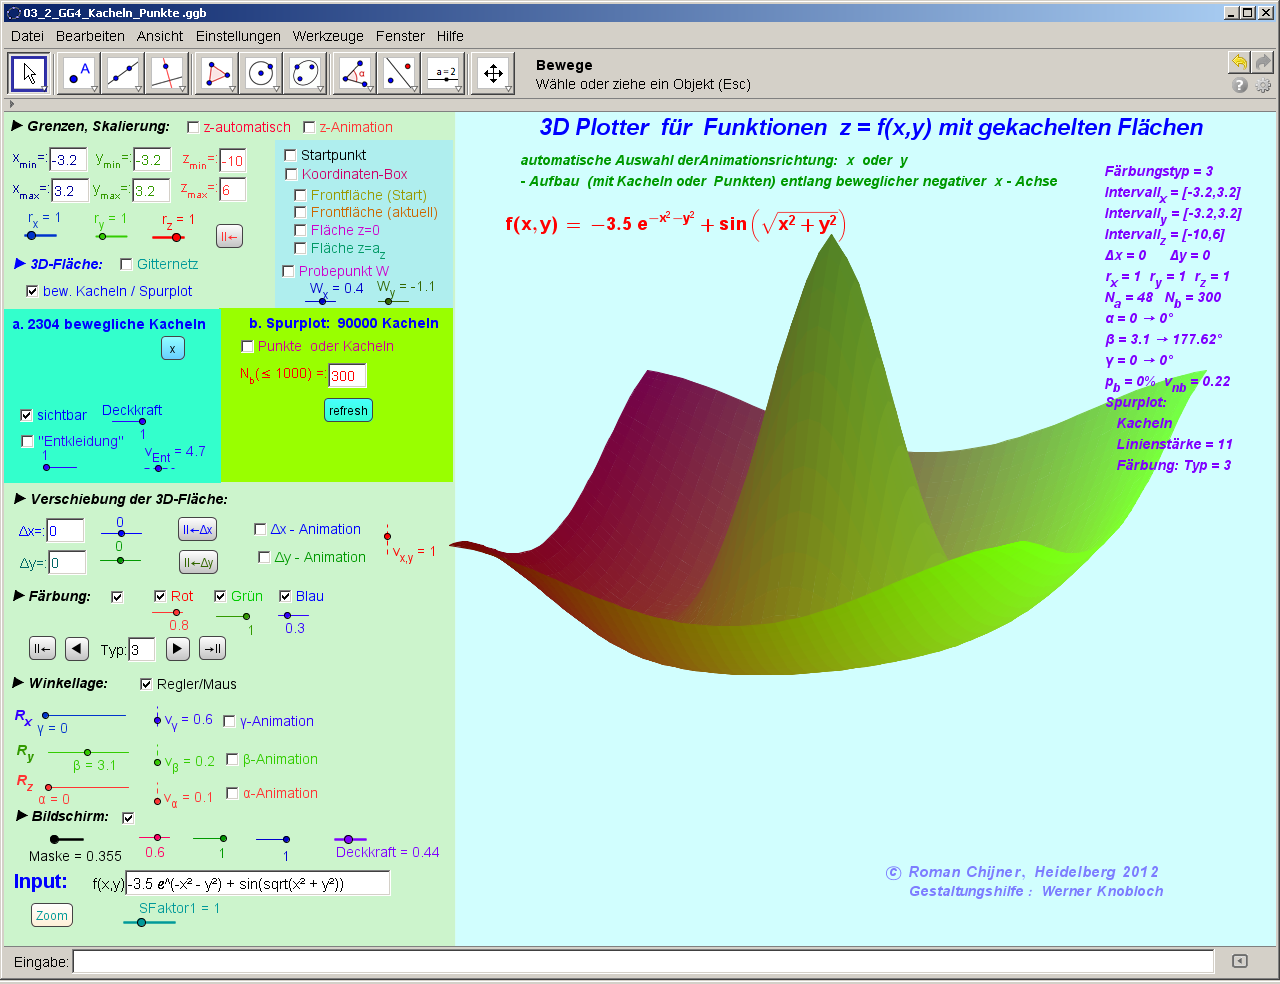Toggle the Gitternetz checkbox

[x=126, y=264]
